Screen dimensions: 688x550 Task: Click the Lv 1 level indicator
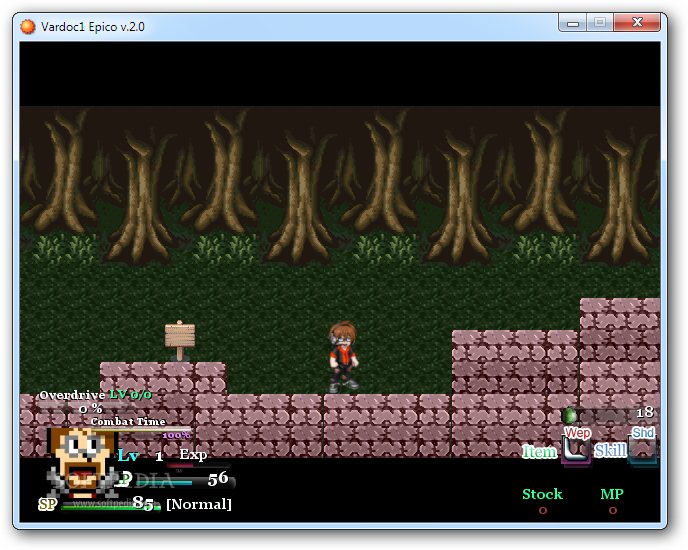(x=140, y=456)
